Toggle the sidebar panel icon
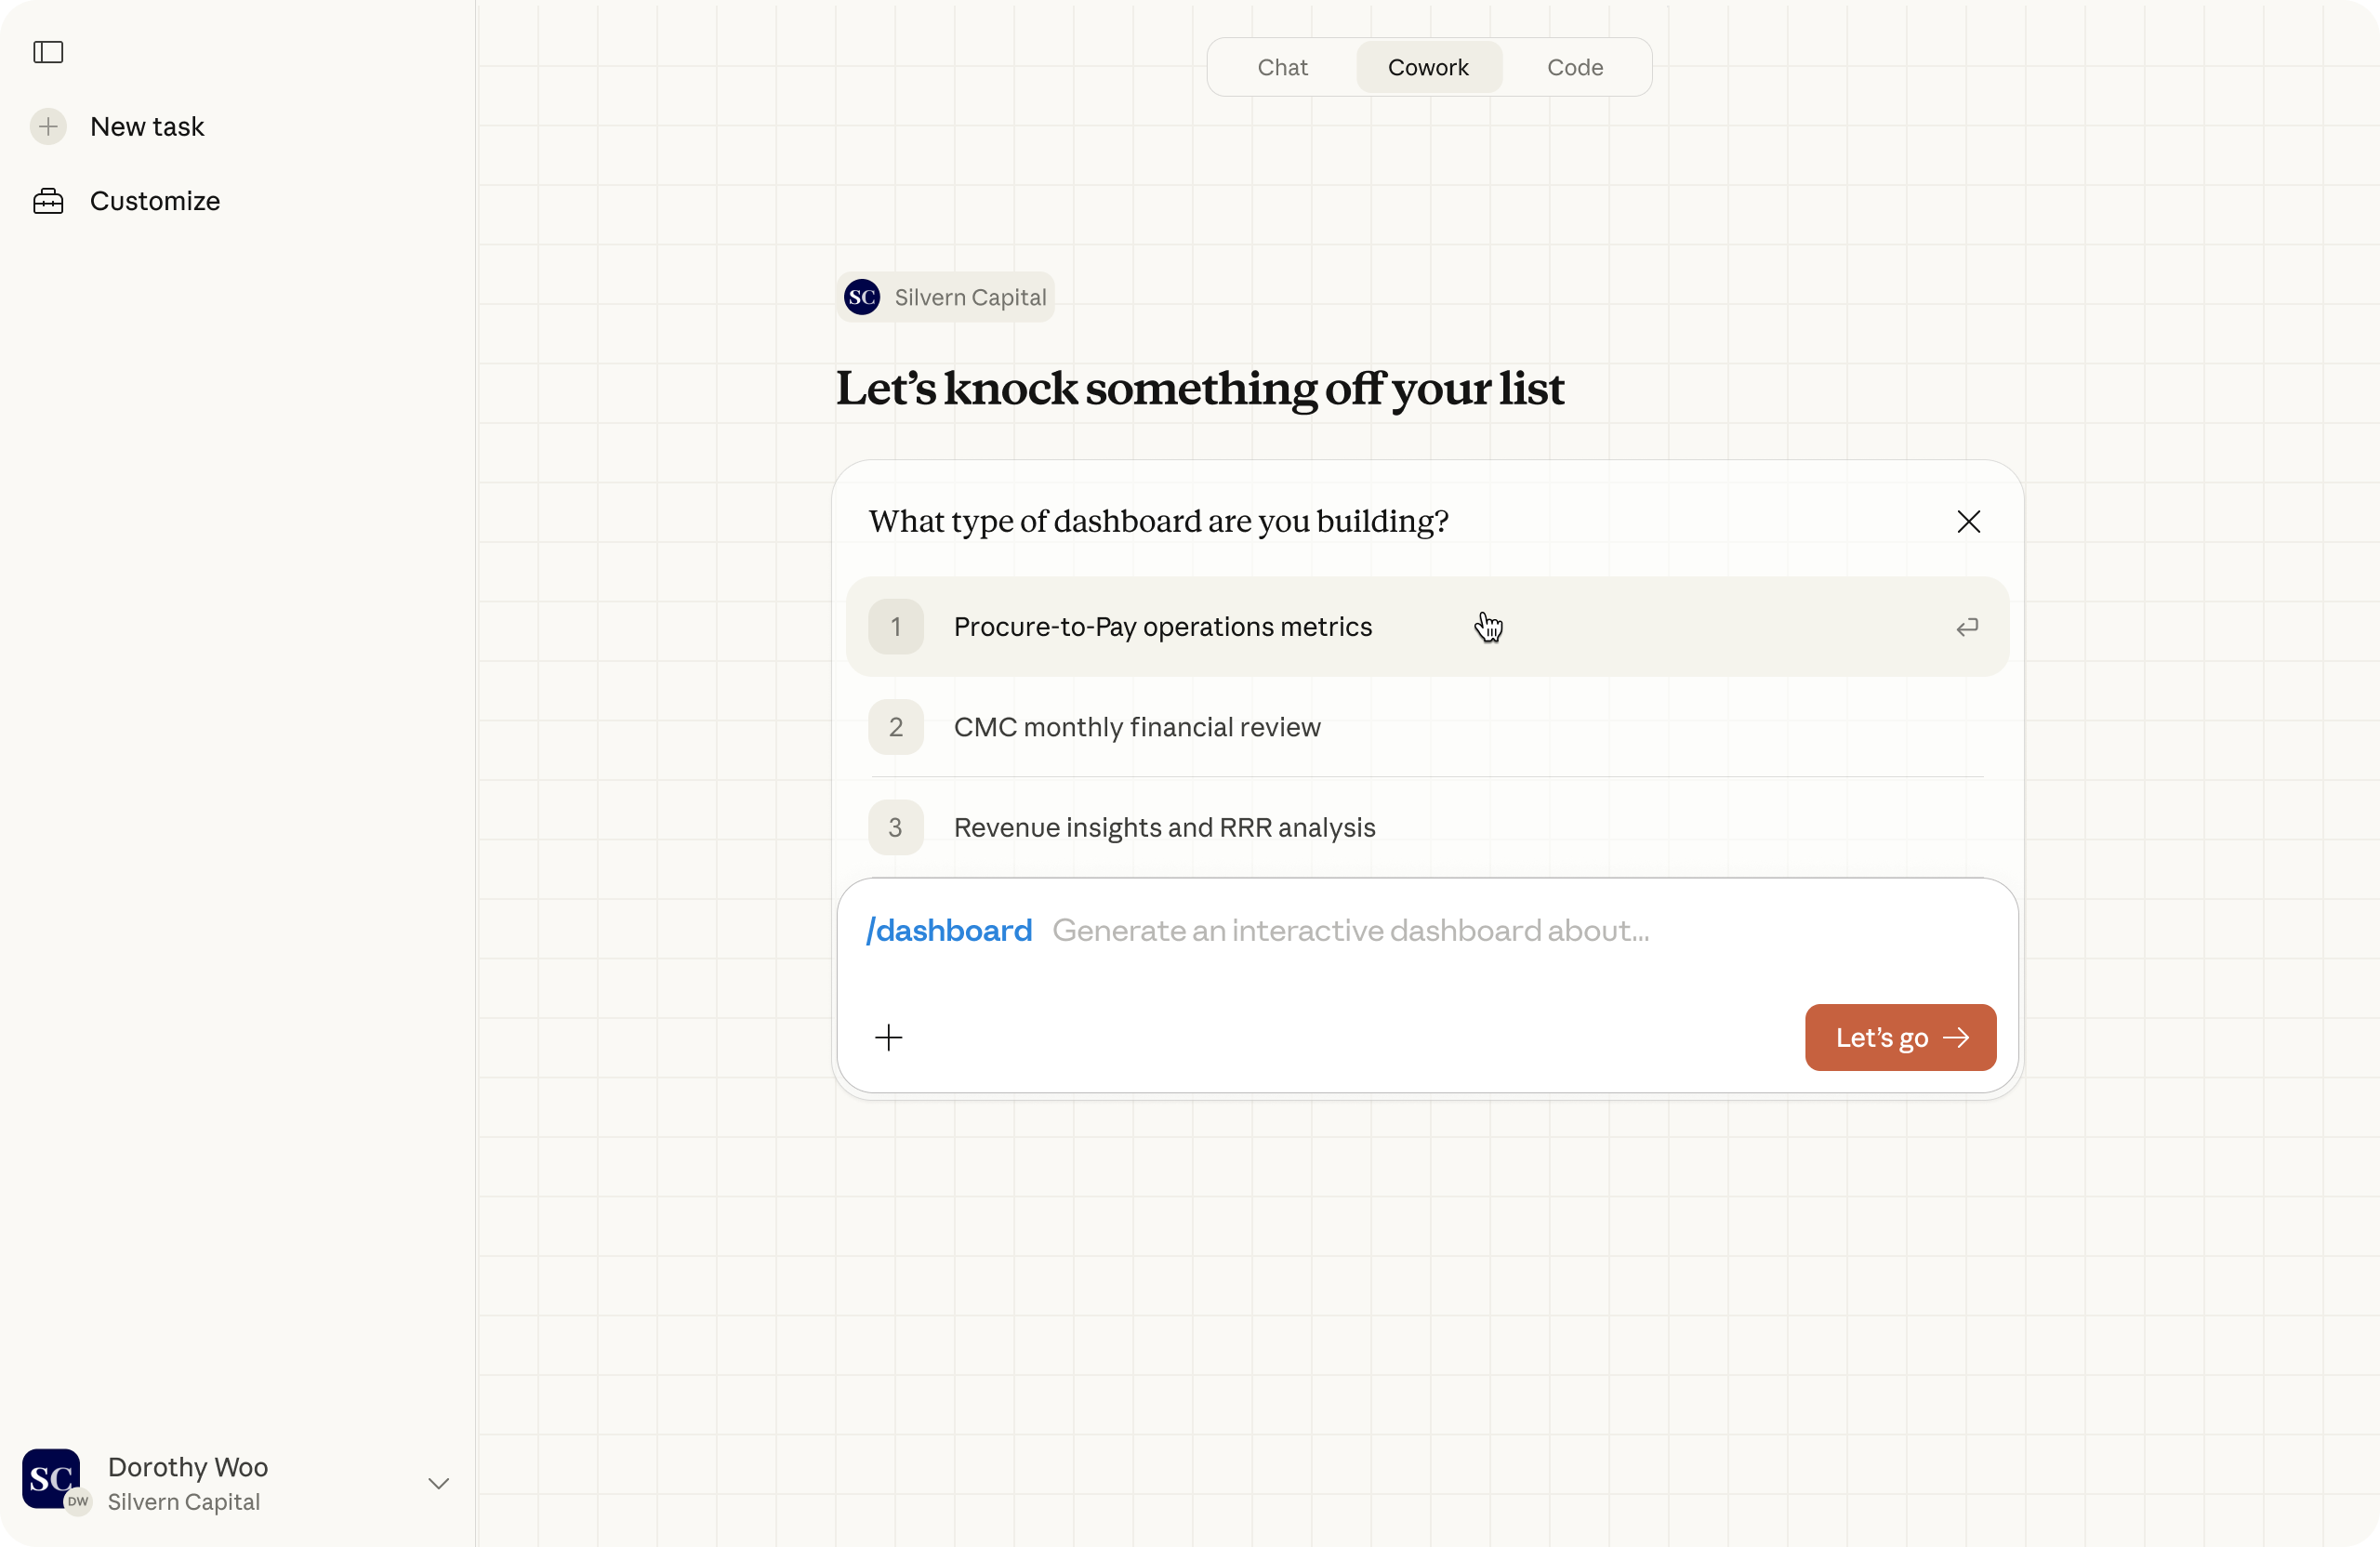The height and width of the screenshot is (1547, 2380). pyautogui.click(x=48, y=52)
